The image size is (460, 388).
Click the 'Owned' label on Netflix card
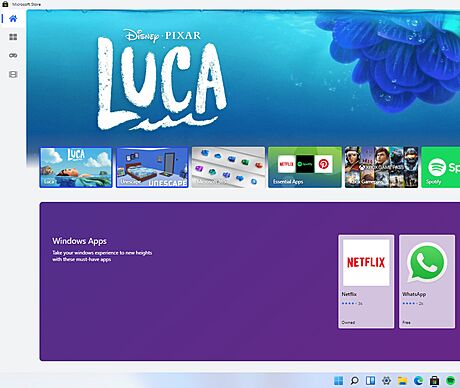(348, 322)
